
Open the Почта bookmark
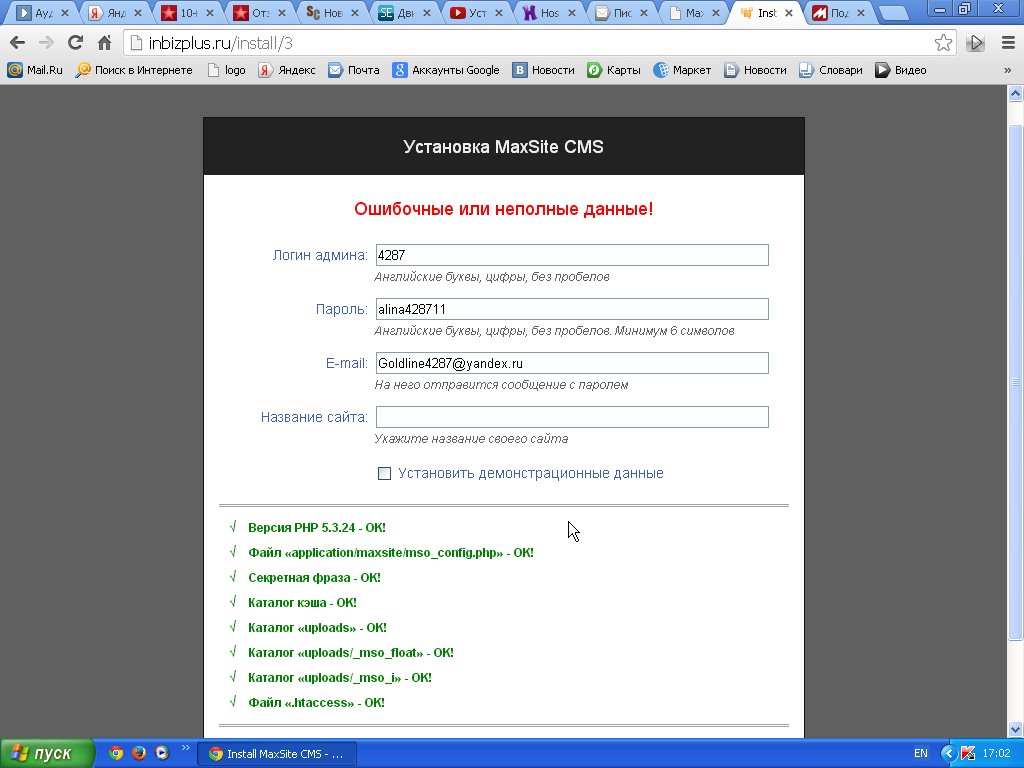pos(354,70)
